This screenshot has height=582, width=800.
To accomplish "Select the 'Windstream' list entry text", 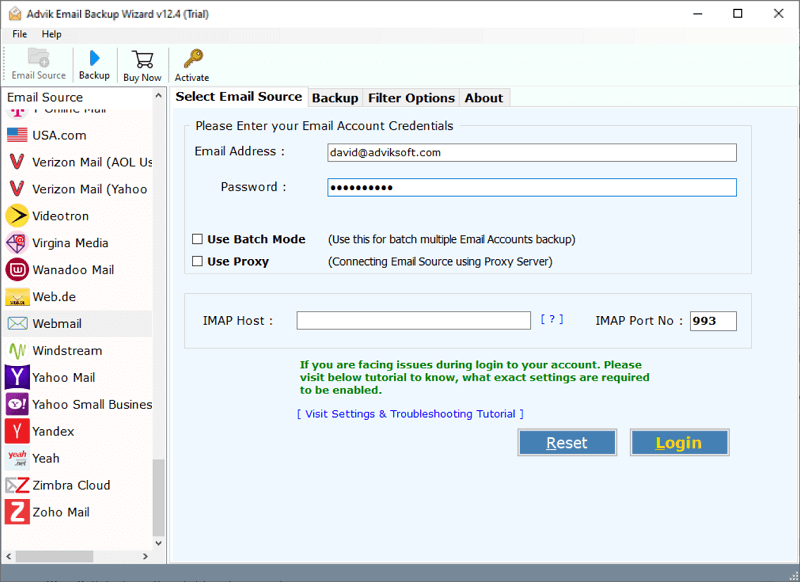I will [x=67, y=350].
